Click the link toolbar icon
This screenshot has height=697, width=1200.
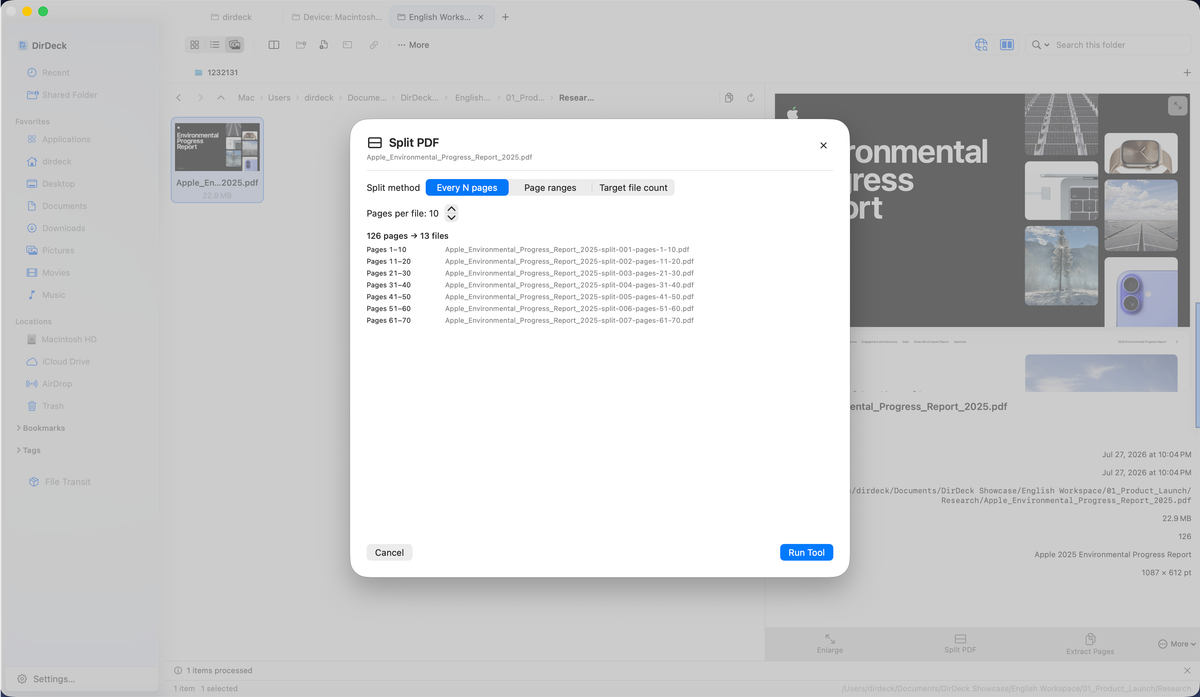click(373, 45)
